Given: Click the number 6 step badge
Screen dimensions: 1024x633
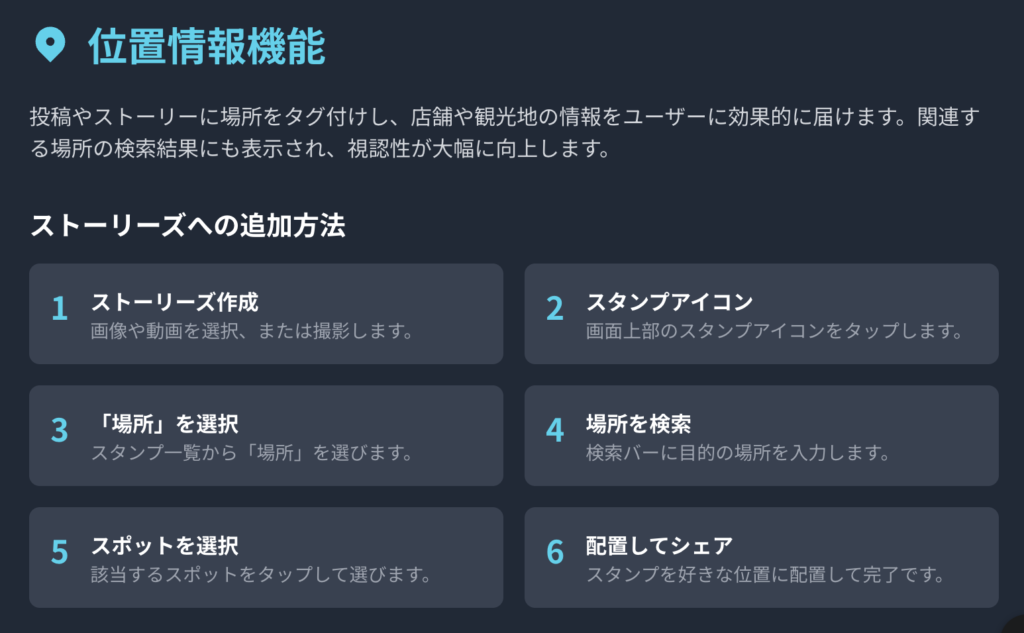Looking at the screenshot, I should tap(555, 552).
